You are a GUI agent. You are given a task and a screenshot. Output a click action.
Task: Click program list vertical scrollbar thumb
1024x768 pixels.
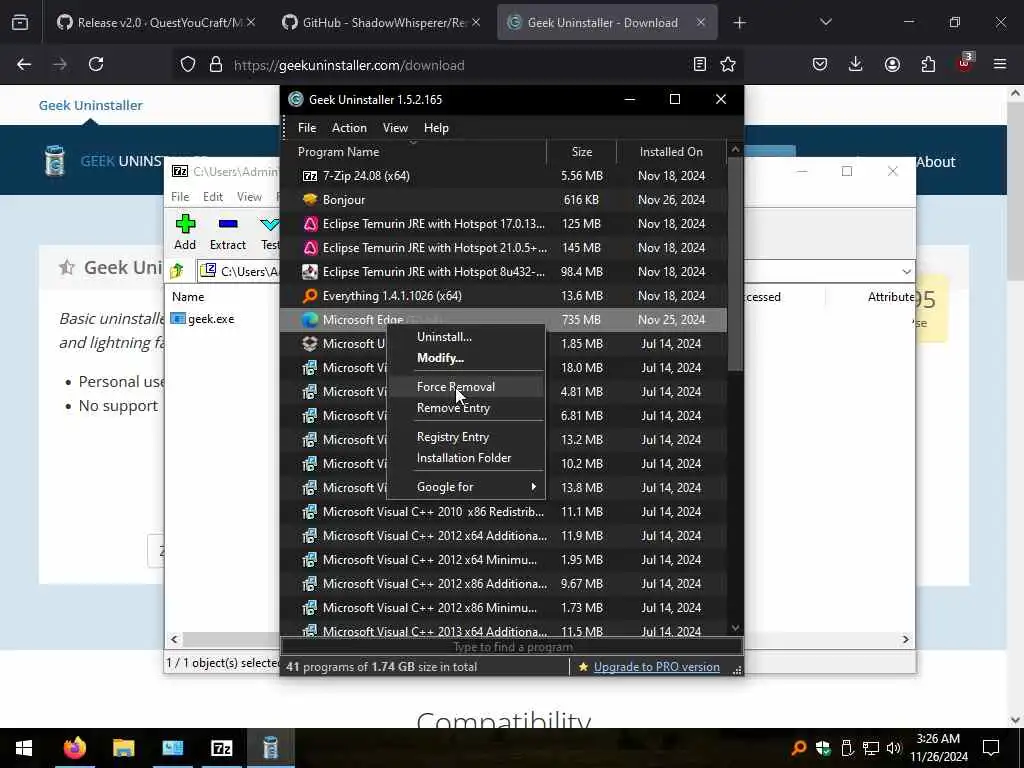[x=735, y=264]
